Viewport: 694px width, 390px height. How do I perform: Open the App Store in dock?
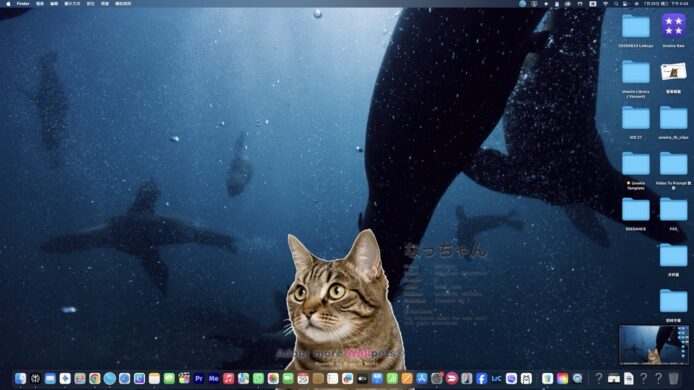pyautogui.click(x=422, y=378)
